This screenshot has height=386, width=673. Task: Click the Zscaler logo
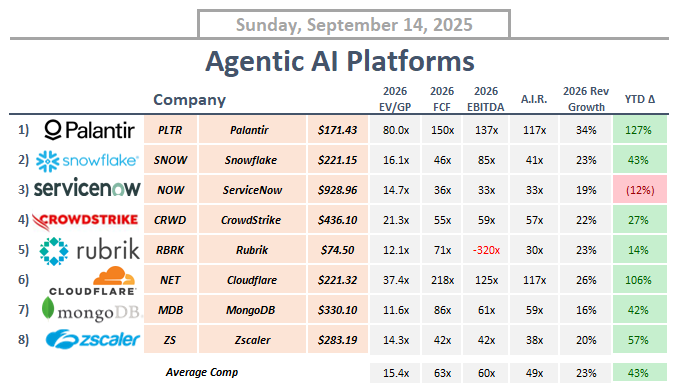pyautogui.click(x=93, y=339)
